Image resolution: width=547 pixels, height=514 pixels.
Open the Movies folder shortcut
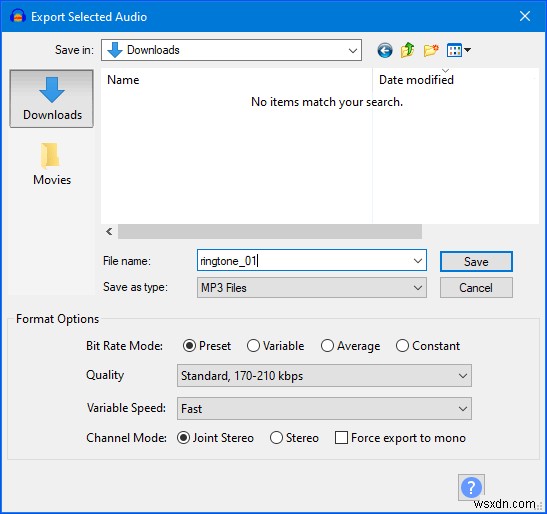click(x=52, y=164)
